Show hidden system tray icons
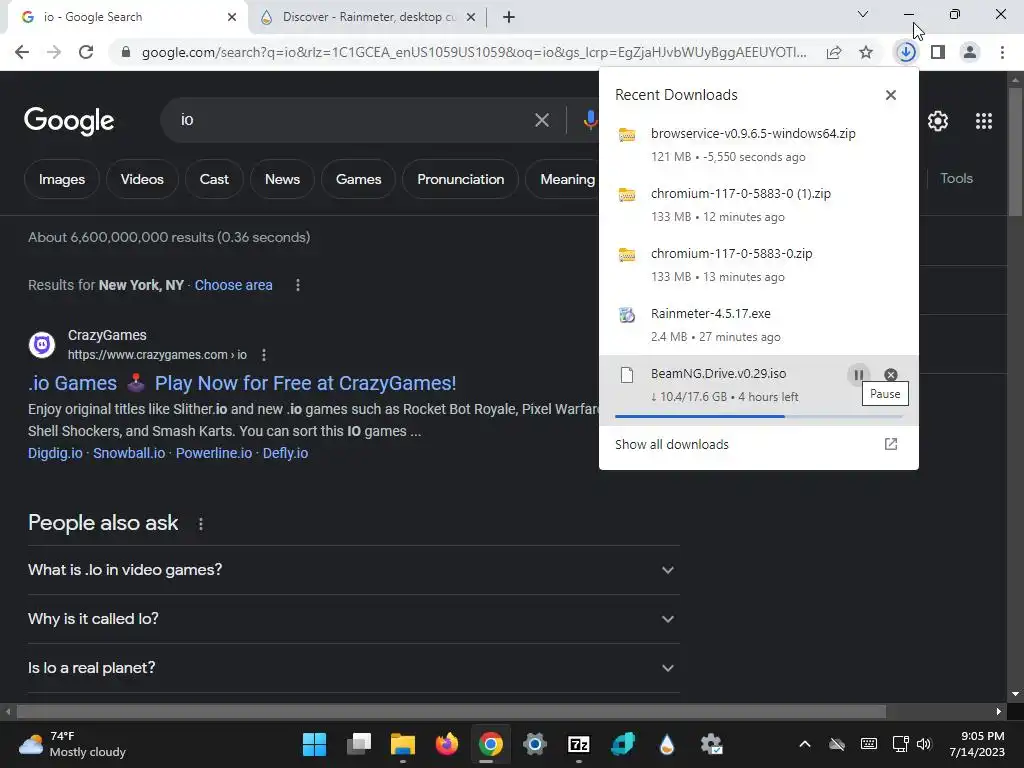The image size is (1024, 768). coord(805,744)
